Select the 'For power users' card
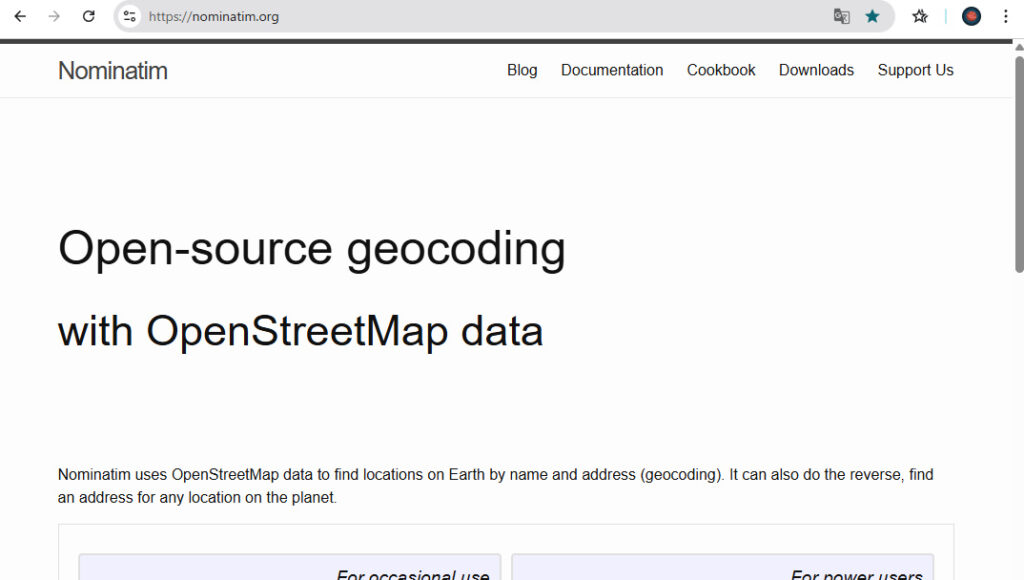The image size is (1024, 580). (722, 568)
